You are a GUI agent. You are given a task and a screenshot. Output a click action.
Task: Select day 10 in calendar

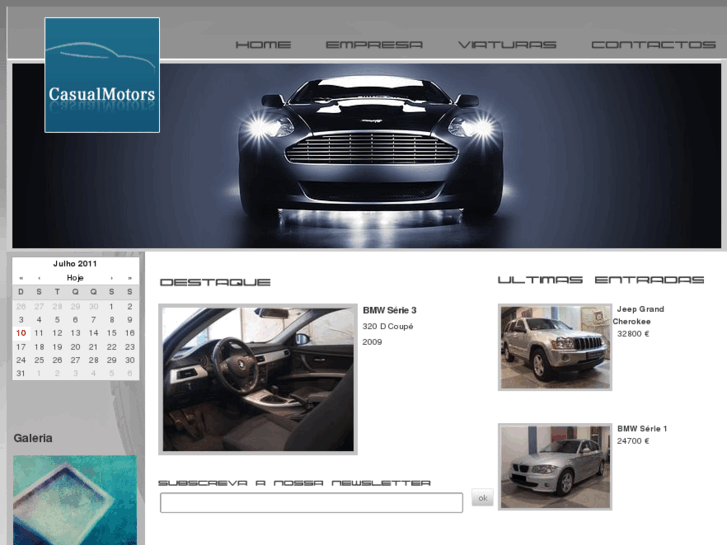21,333
